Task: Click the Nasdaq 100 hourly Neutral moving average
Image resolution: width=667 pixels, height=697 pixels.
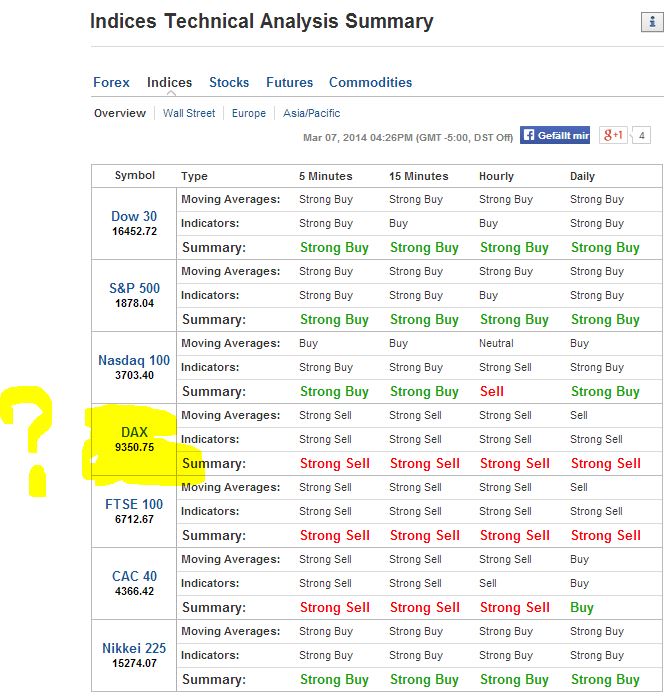Action: tap(496, 343)
